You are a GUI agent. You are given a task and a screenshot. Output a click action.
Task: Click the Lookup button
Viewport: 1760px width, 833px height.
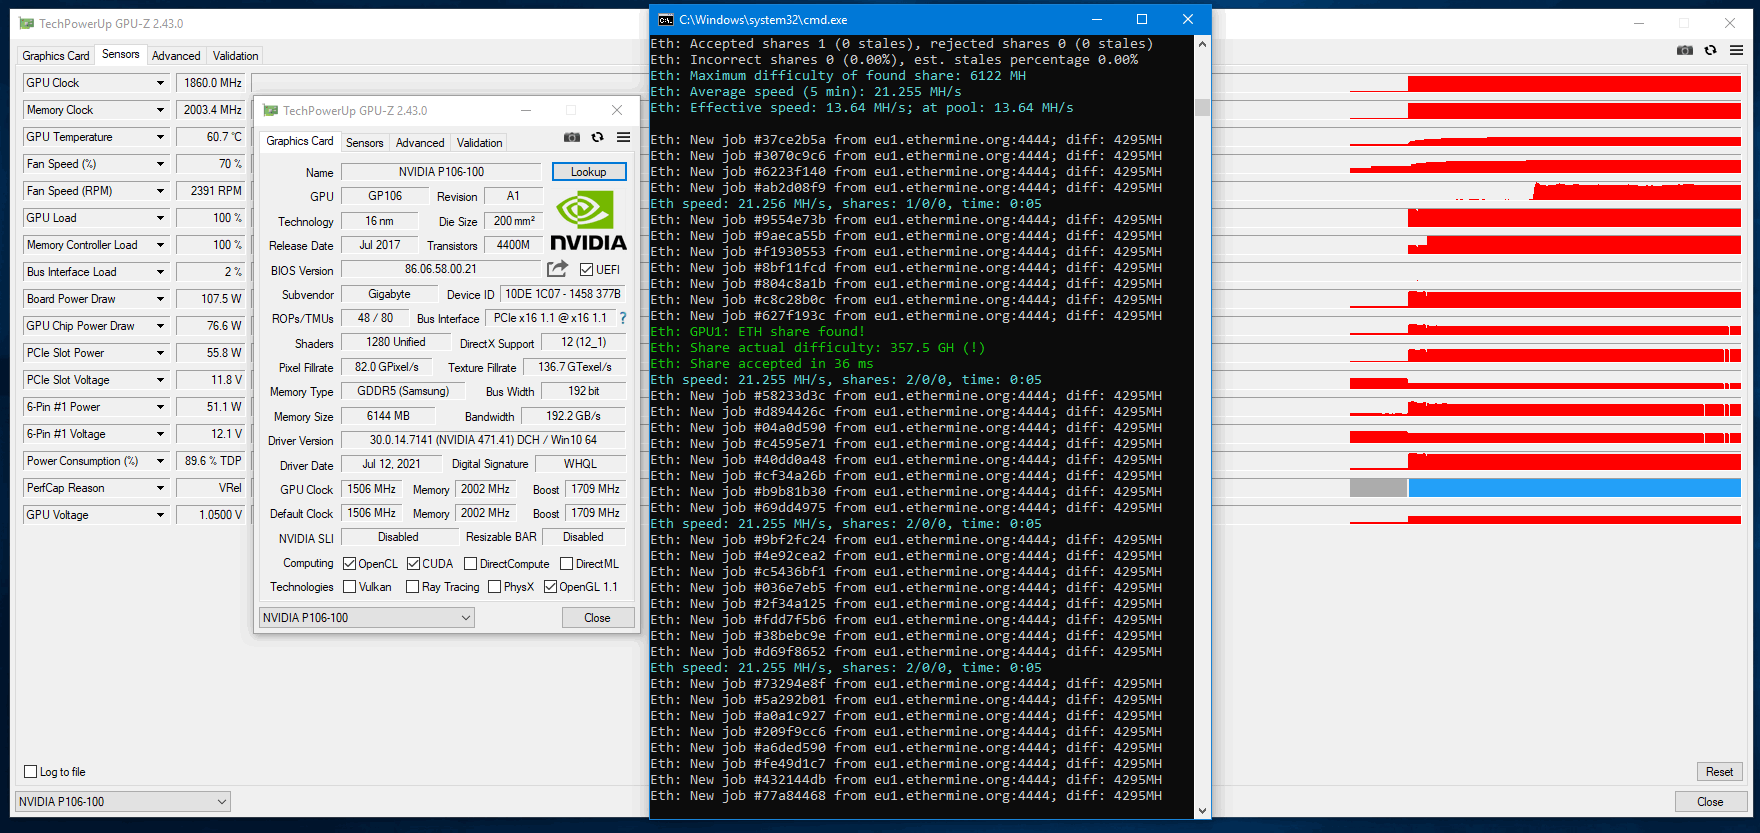coord(589,172)
